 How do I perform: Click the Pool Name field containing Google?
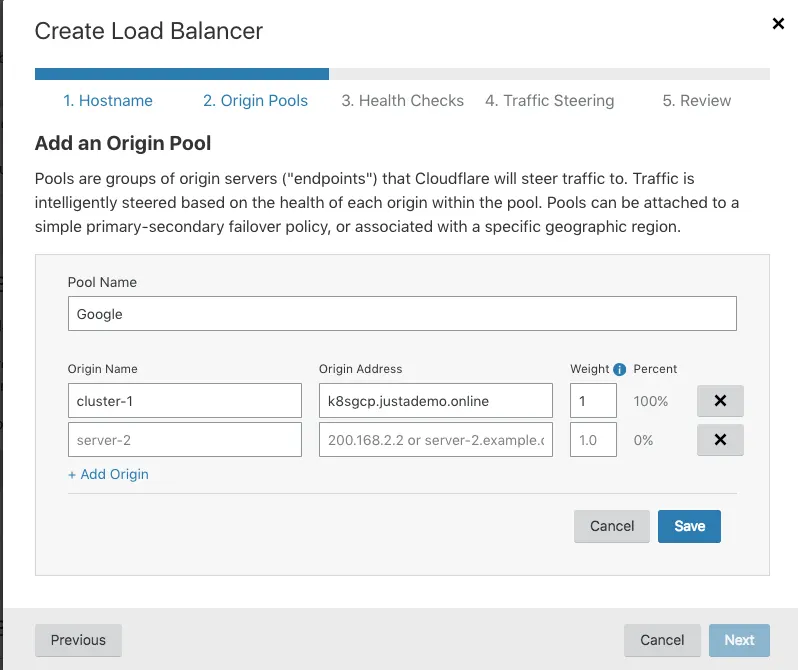402,314
